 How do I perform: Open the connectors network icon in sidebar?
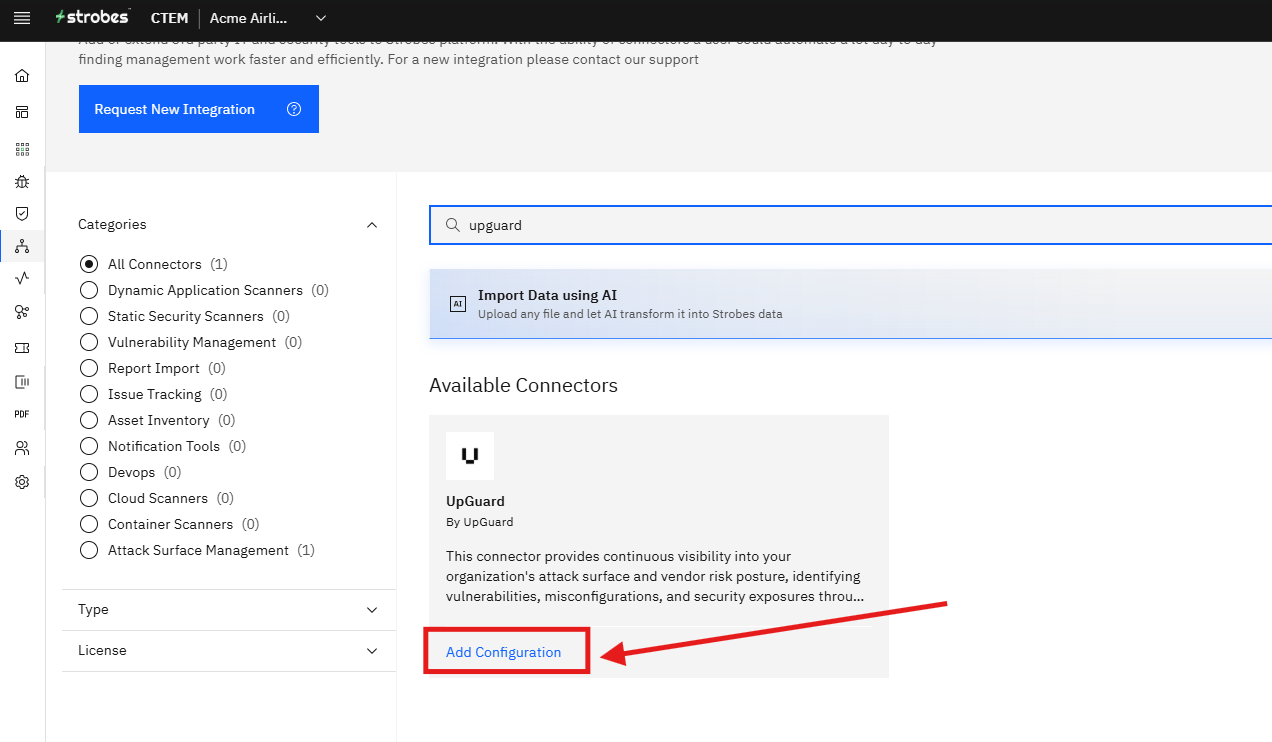coord(22,246)
